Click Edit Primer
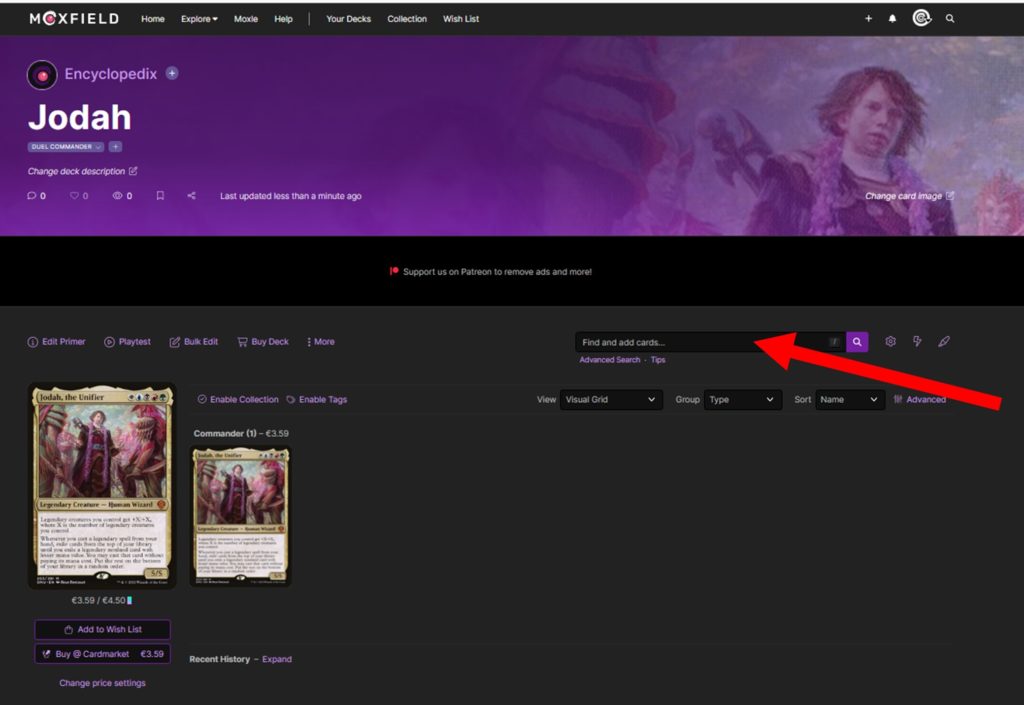 [x=56, y=341]
